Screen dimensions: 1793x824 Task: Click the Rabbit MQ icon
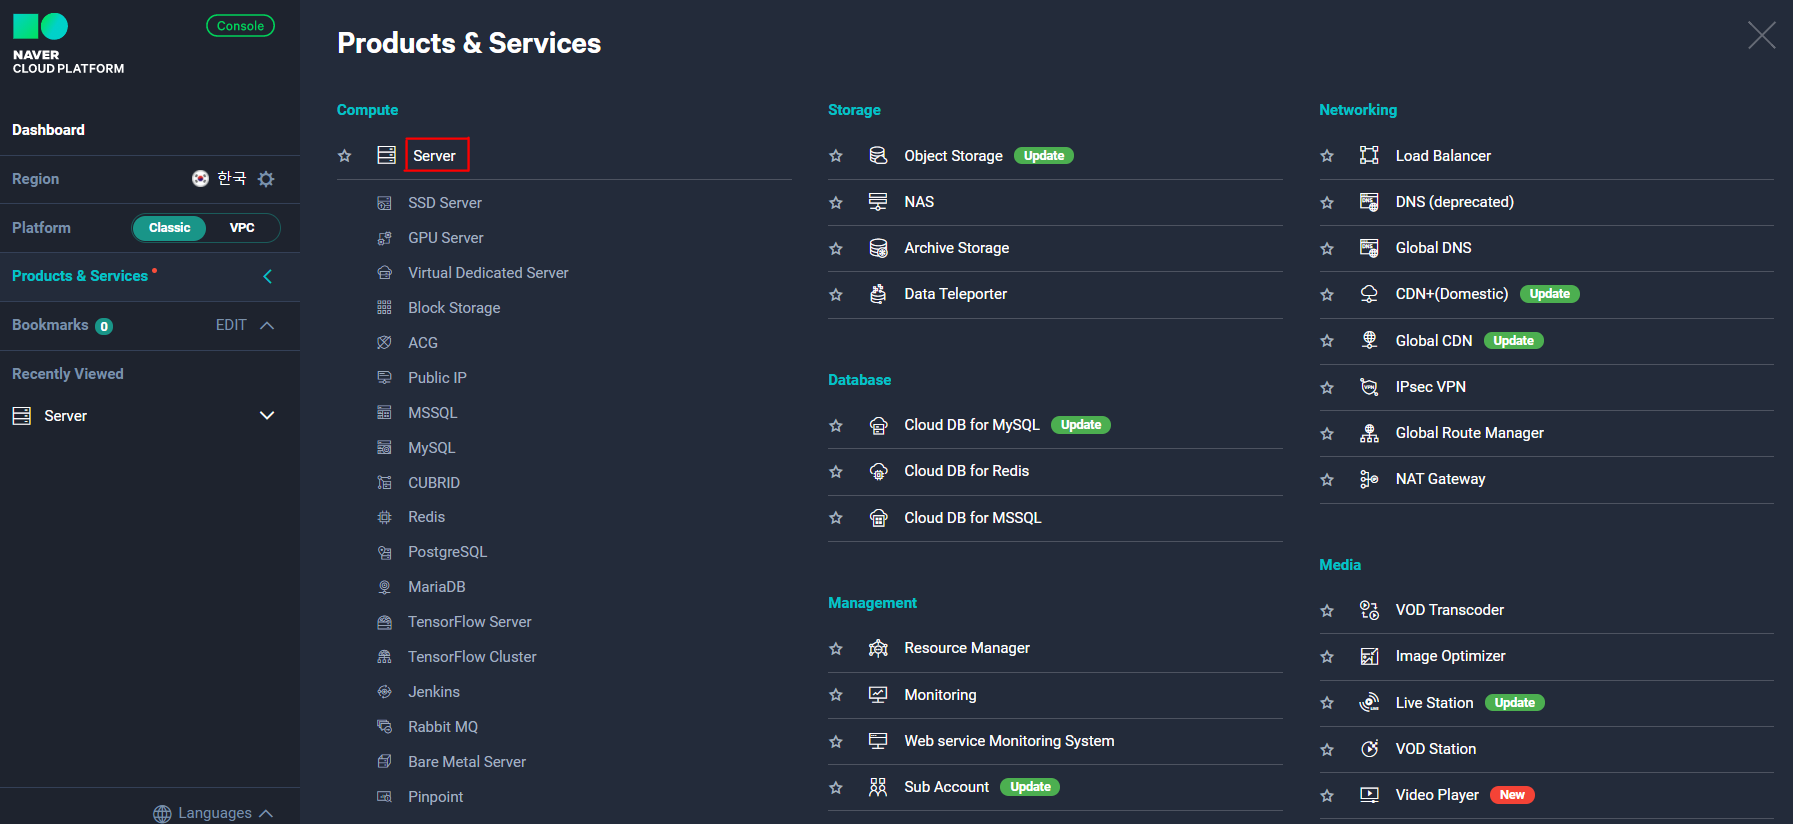(384, 727)
